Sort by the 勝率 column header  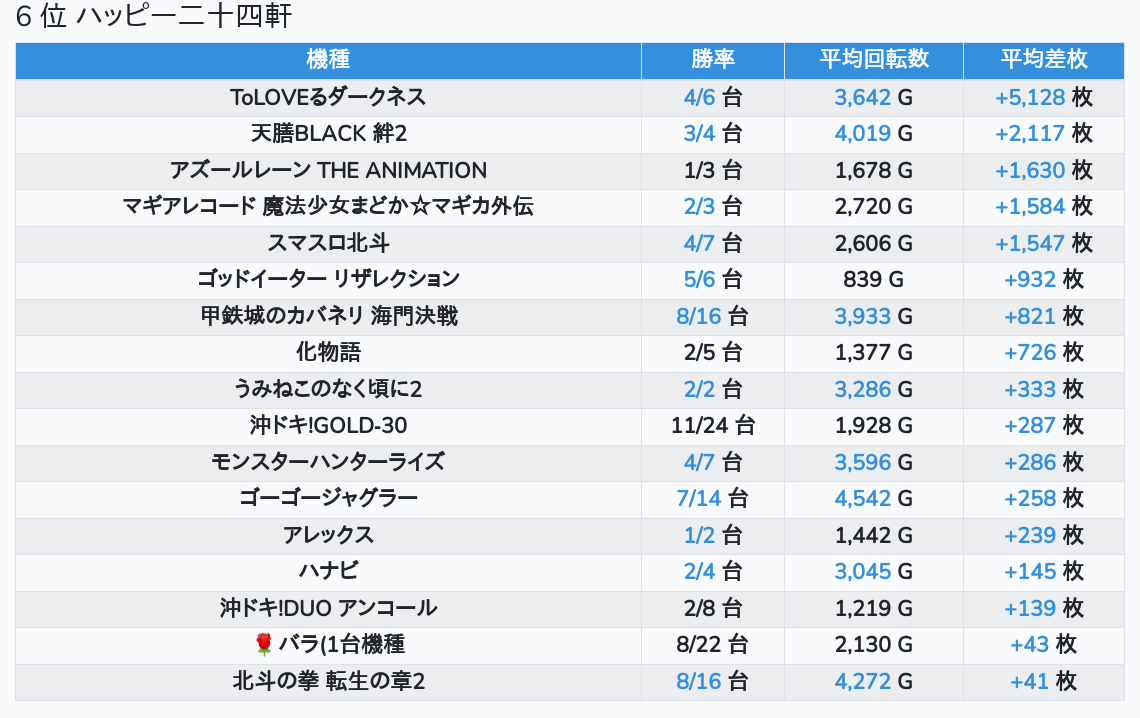point(713,60)
